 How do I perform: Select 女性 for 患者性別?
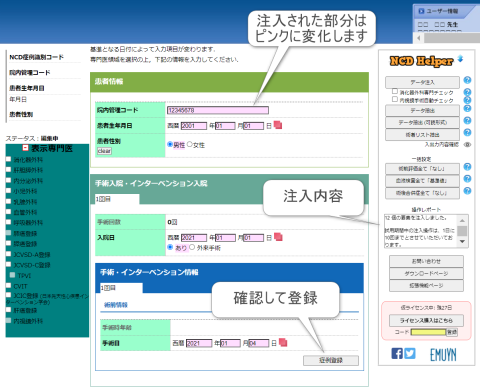tap(190, 144)
